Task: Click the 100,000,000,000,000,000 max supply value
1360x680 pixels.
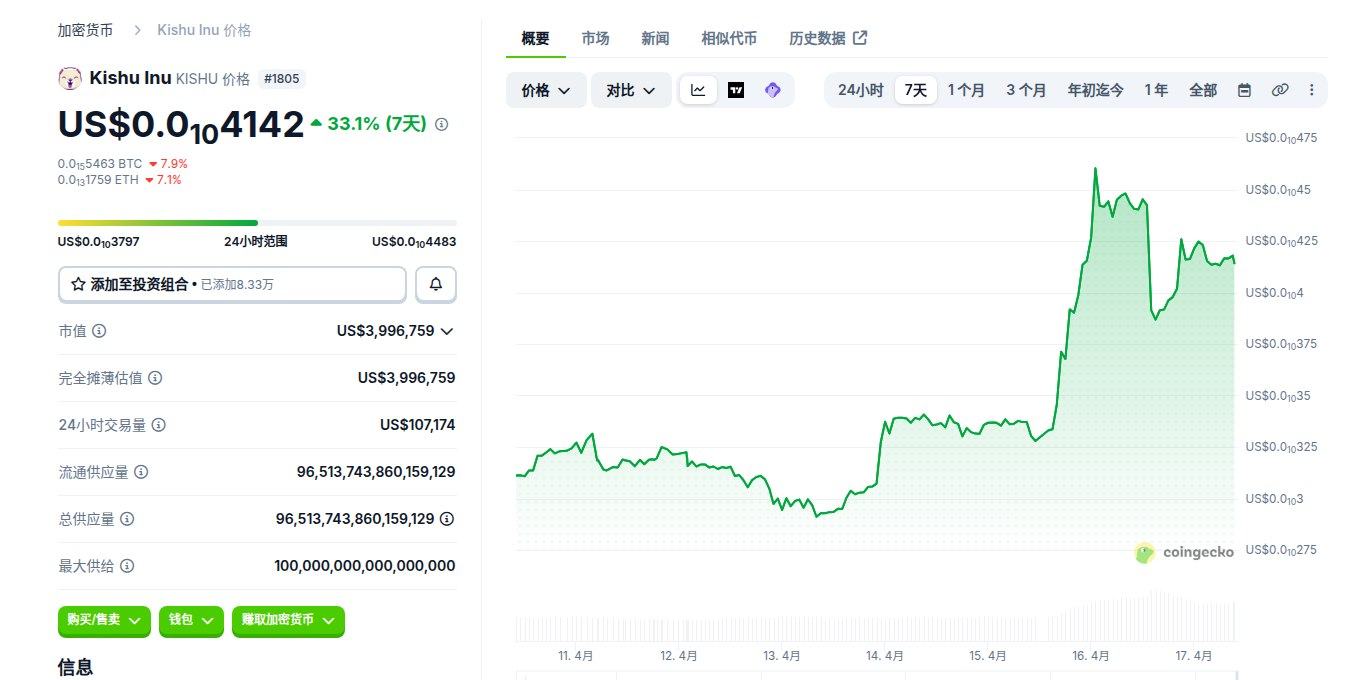Action: 365,566
